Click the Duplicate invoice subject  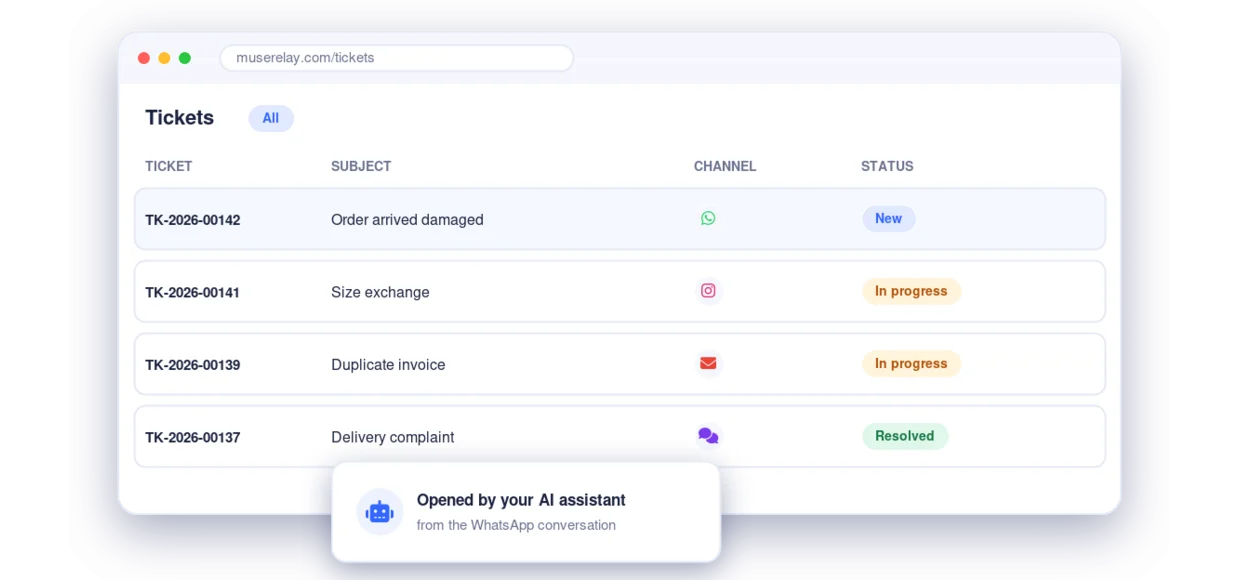(x=388, y=365)
